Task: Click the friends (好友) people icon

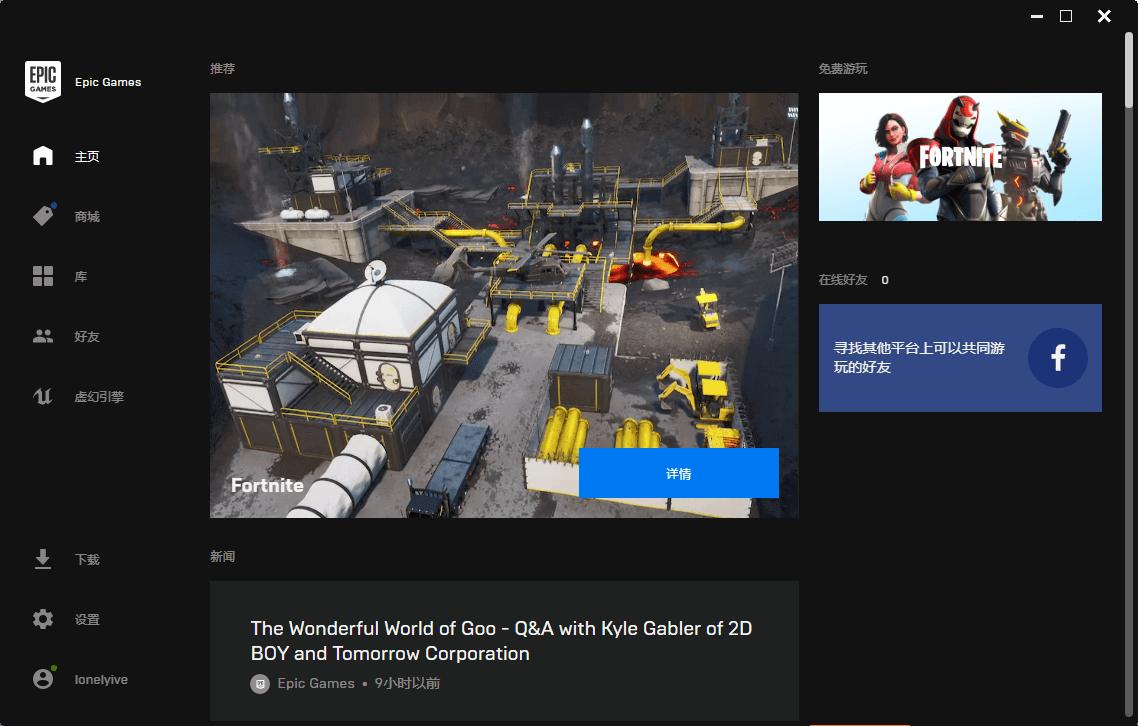Action: coord(43,336)
